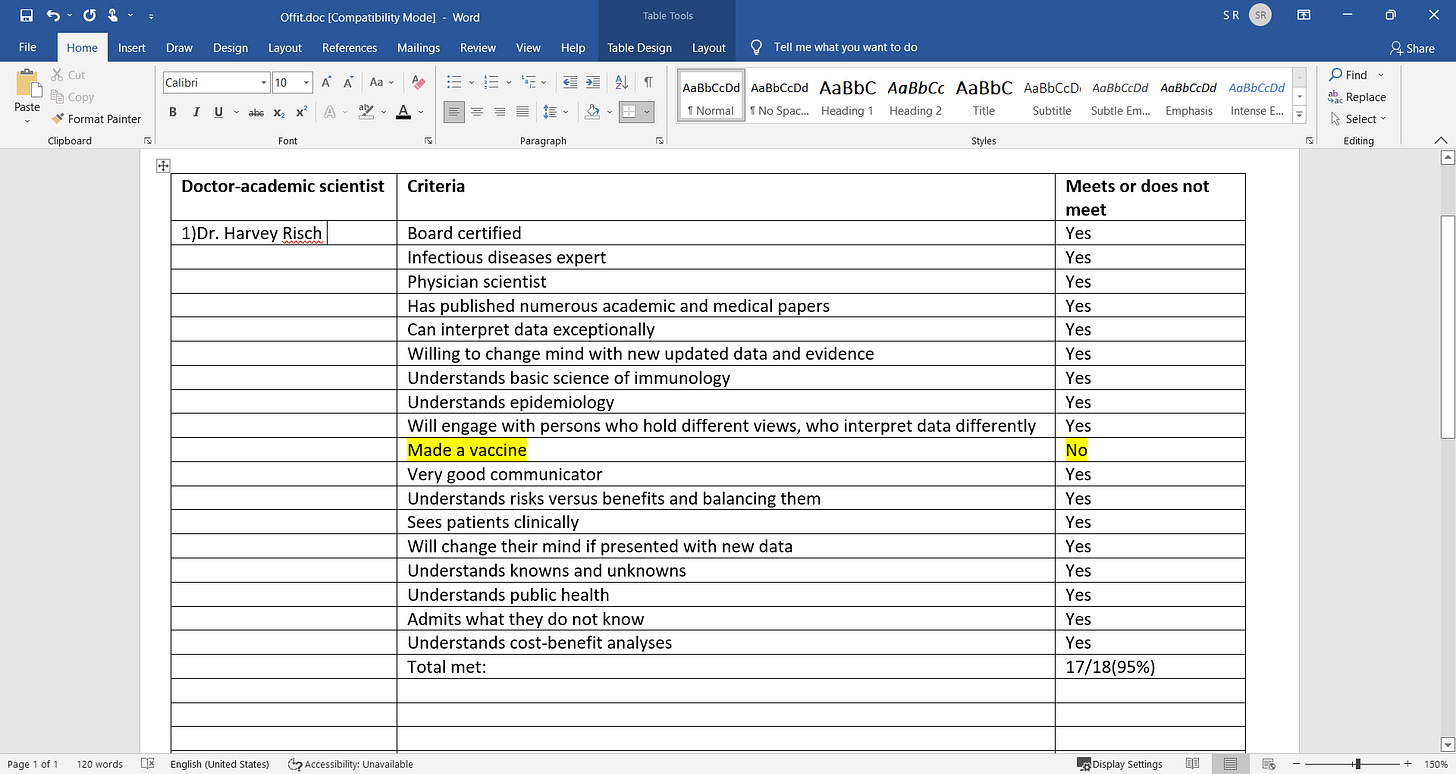Open Accessibility checker in status bar
Image resolution: width=1456 pixels, height=774 pixels.
pos(350,764)
